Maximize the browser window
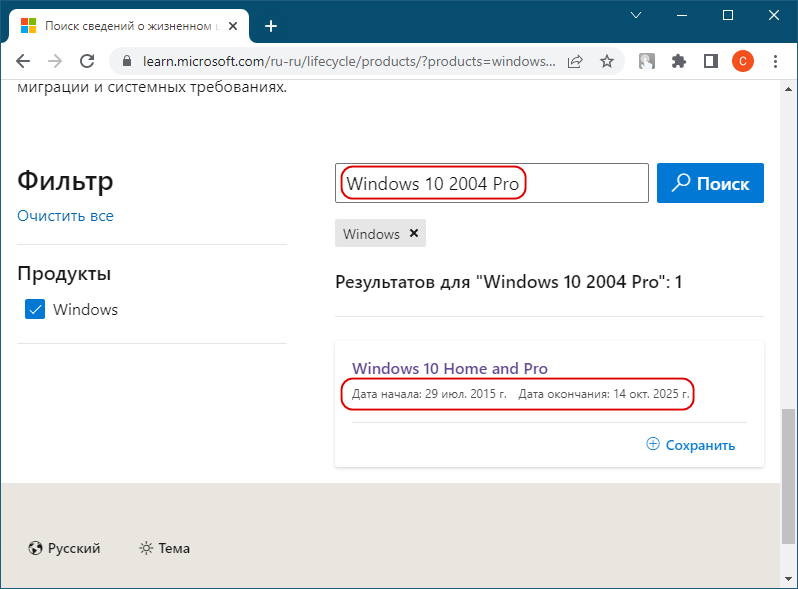The image size is (798, 589). tap(728, 15)
